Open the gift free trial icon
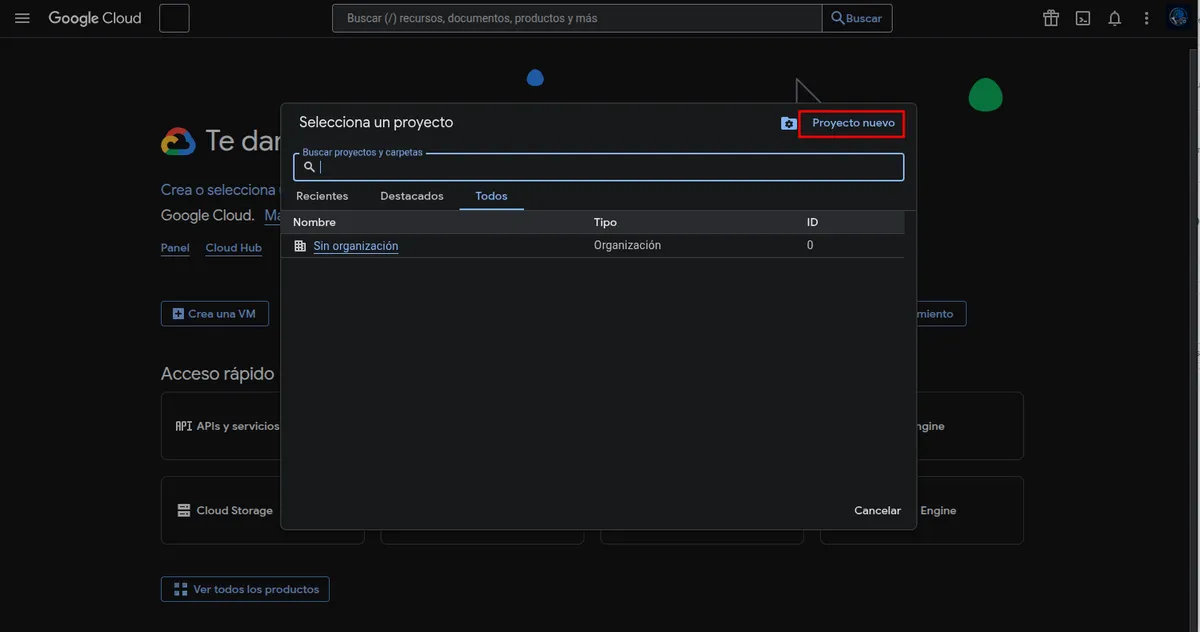The height and width of the screenshot is (632, 1200). point(1051,18)
